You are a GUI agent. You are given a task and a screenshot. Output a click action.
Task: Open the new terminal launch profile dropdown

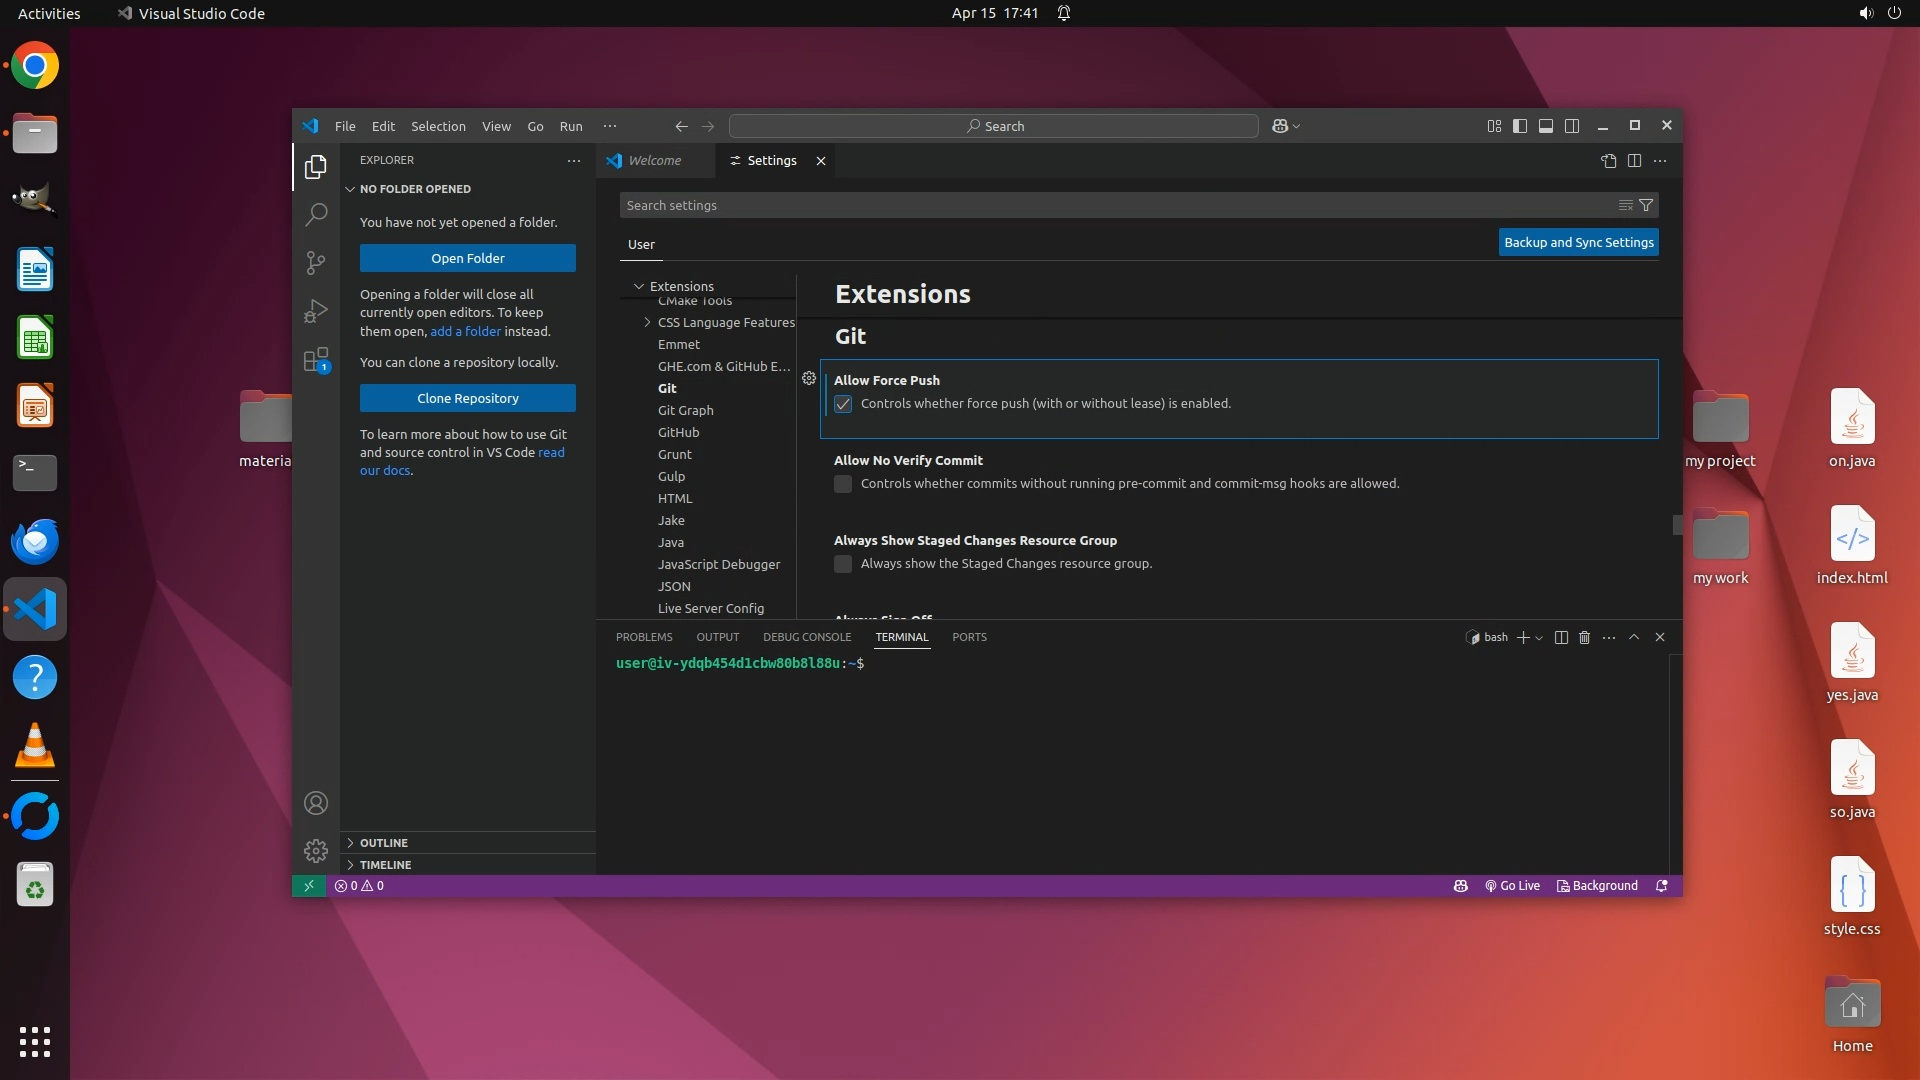1539,637
